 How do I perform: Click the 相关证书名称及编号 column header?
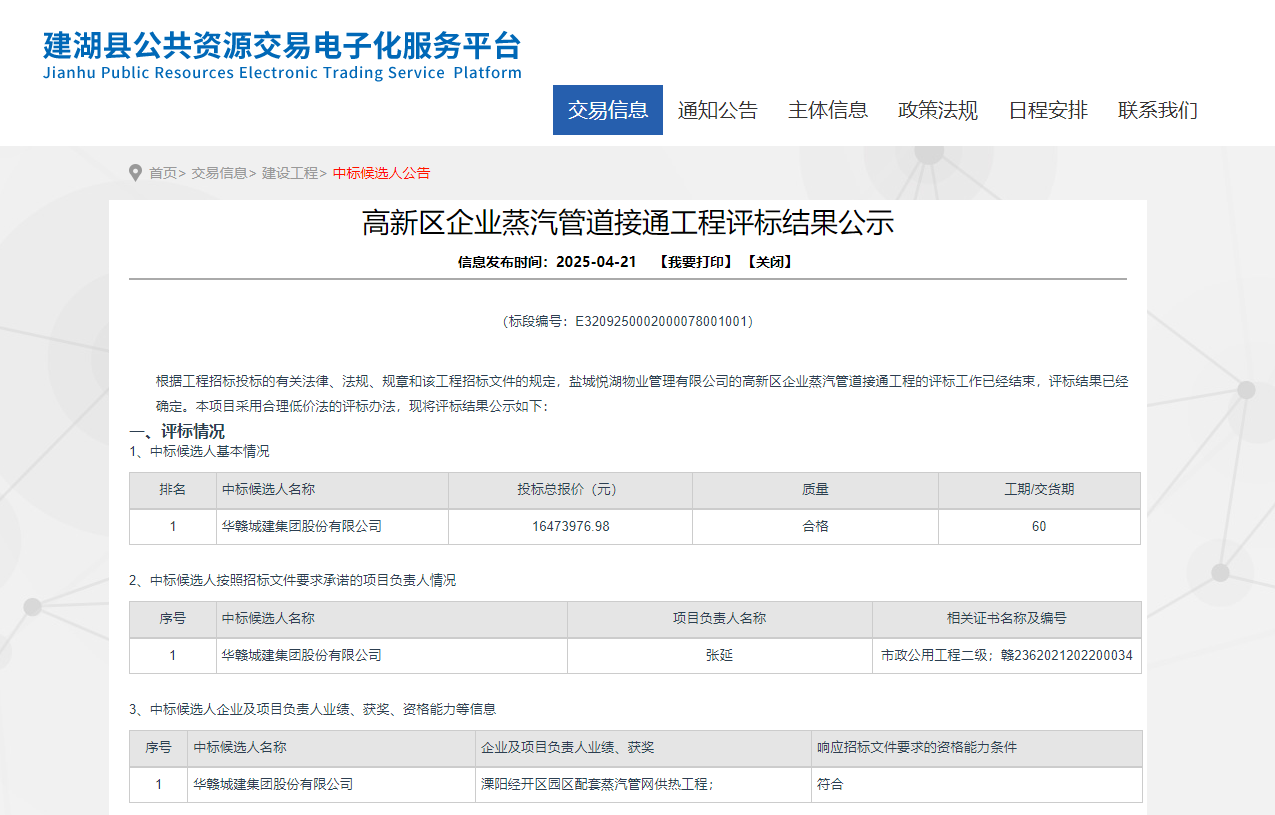pos(1007,619)
